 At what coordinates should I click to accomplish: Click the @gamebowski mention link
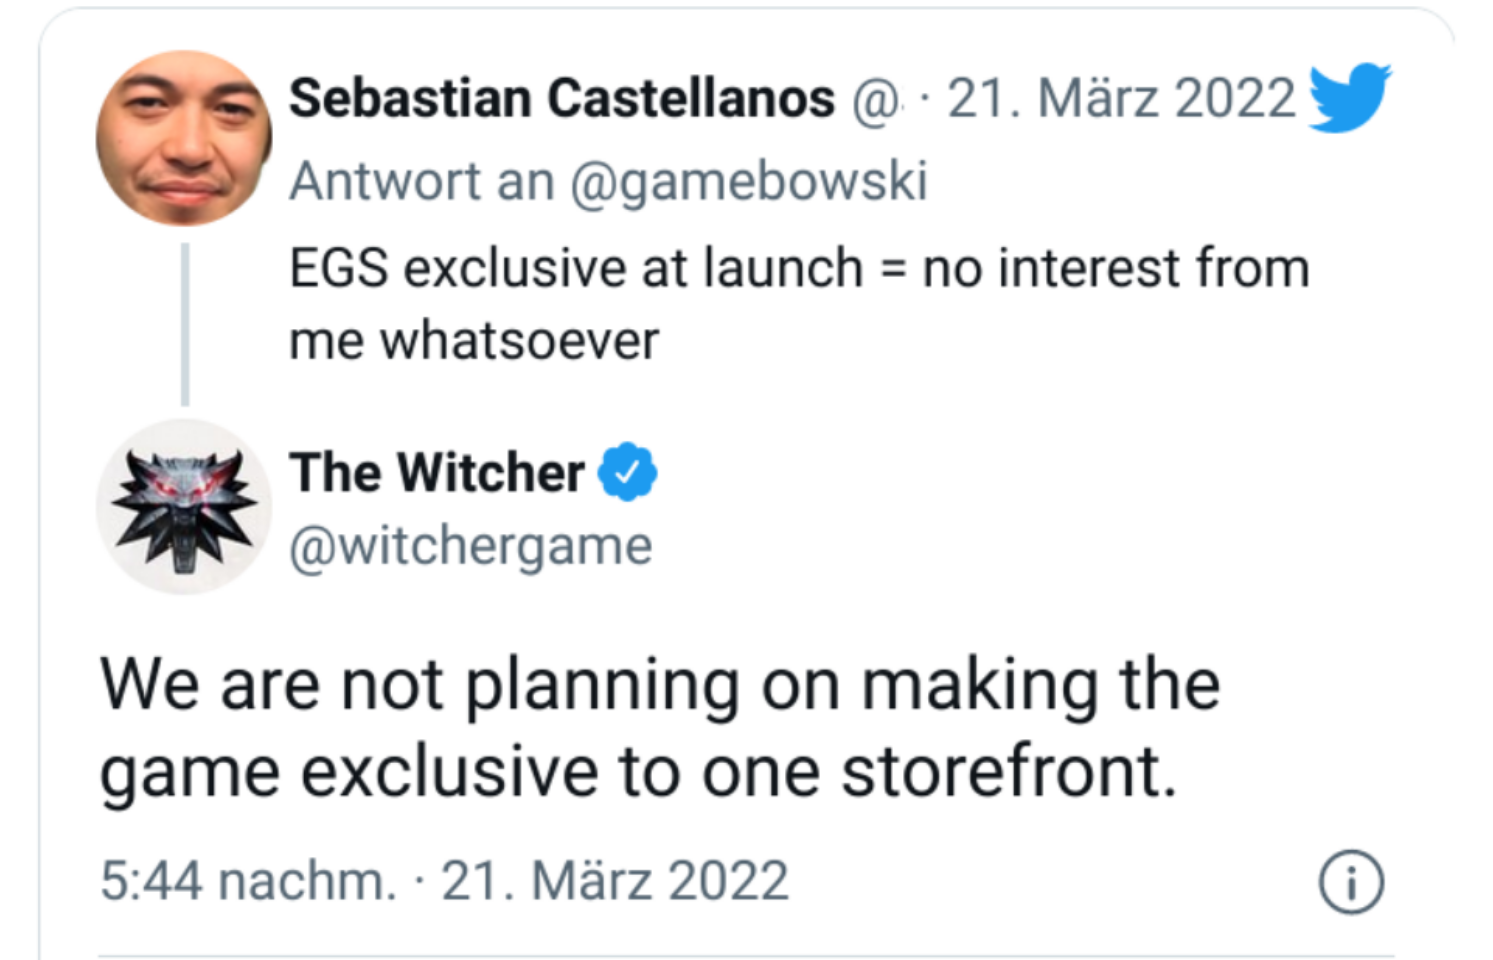tap(748, 181)
